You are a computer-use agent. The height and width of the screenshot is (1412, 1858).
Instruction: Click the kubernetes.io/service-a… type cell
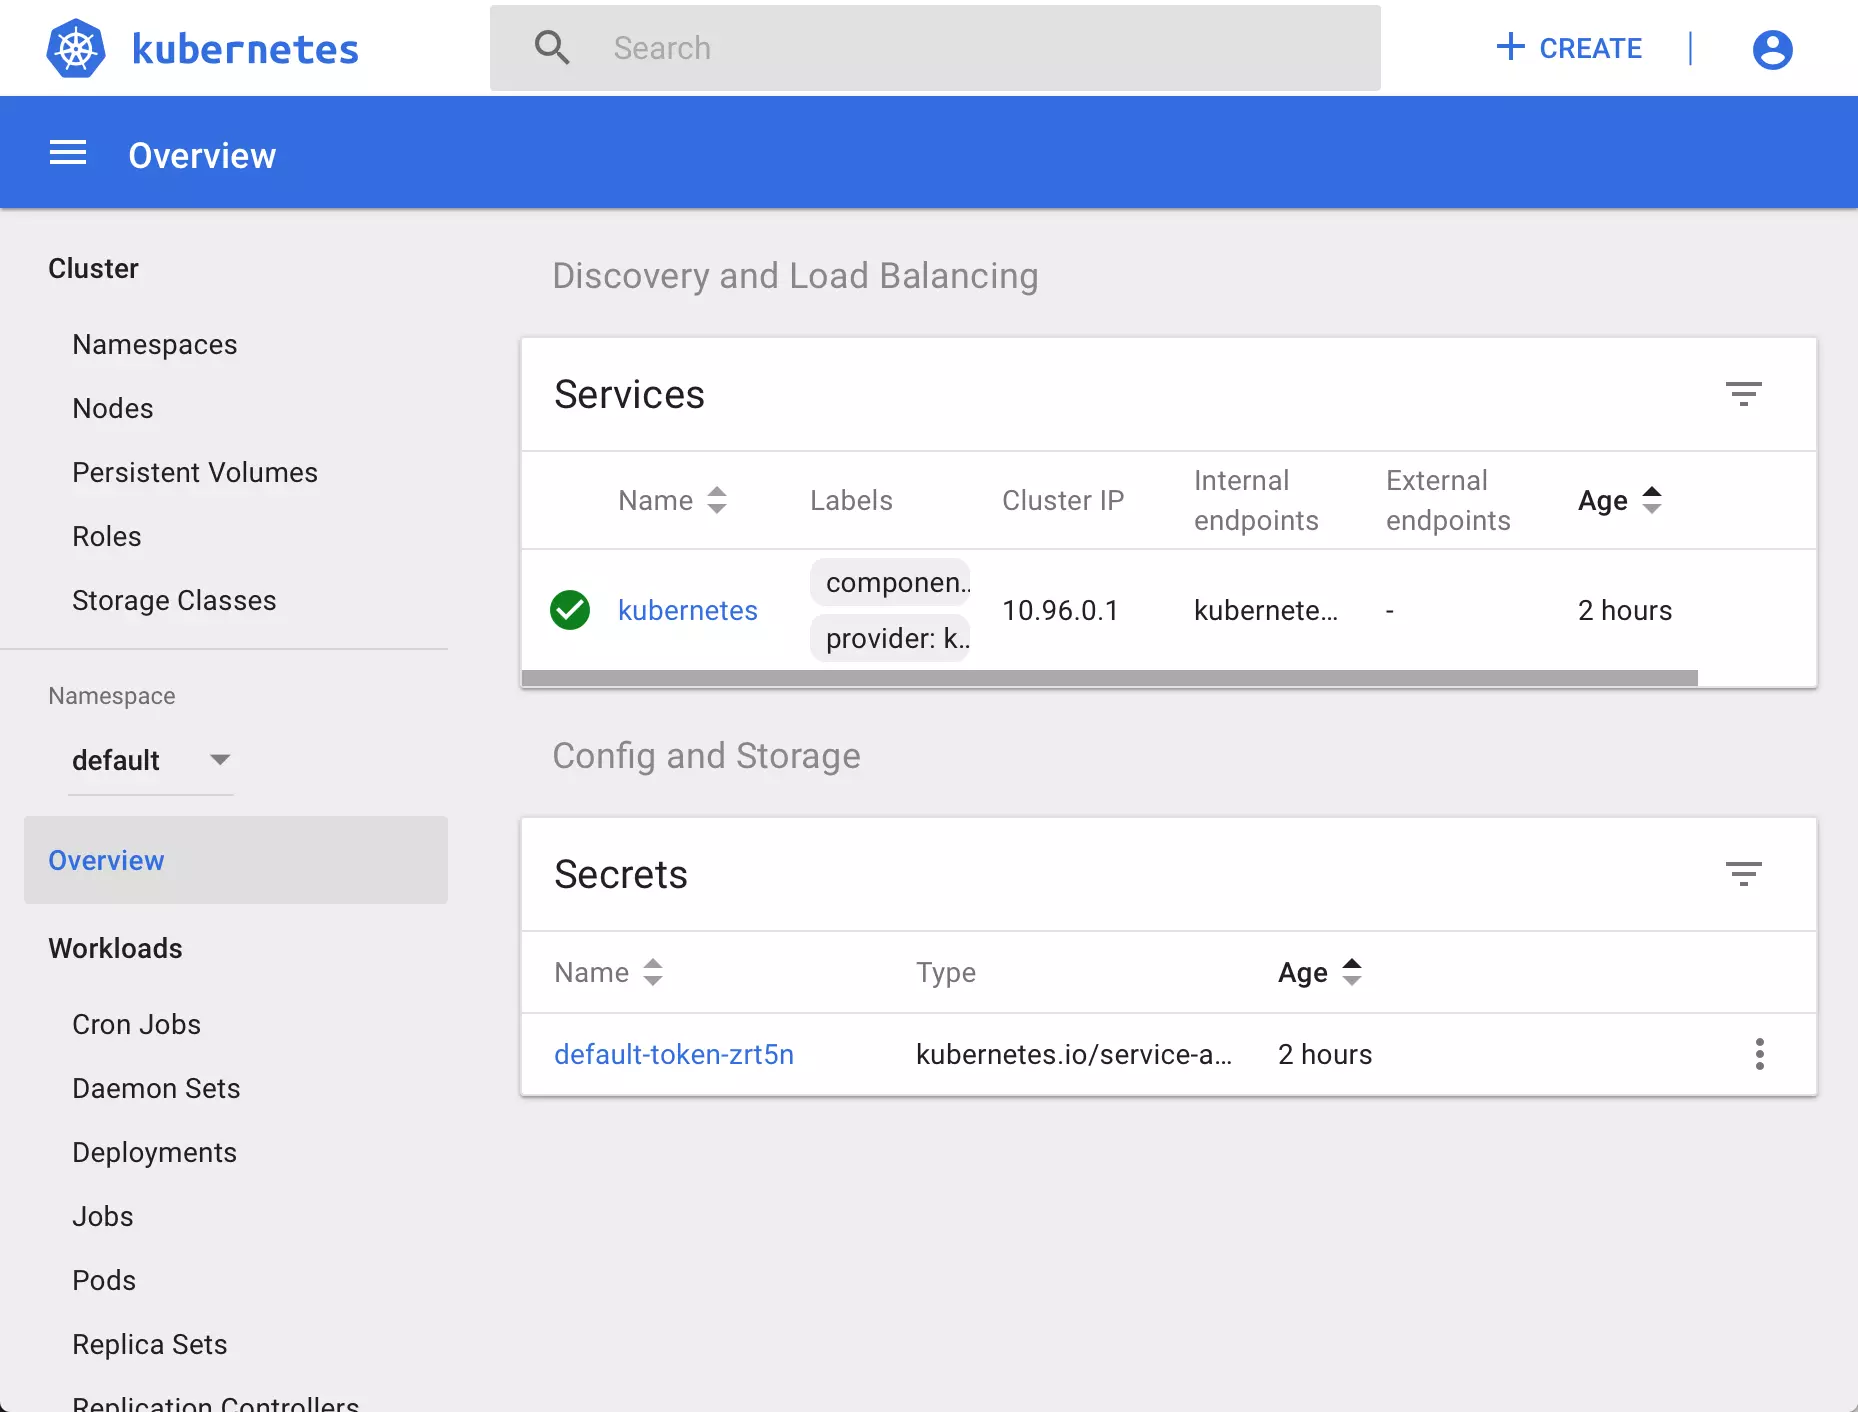pyautogui.click(x=1074, y=1054)
